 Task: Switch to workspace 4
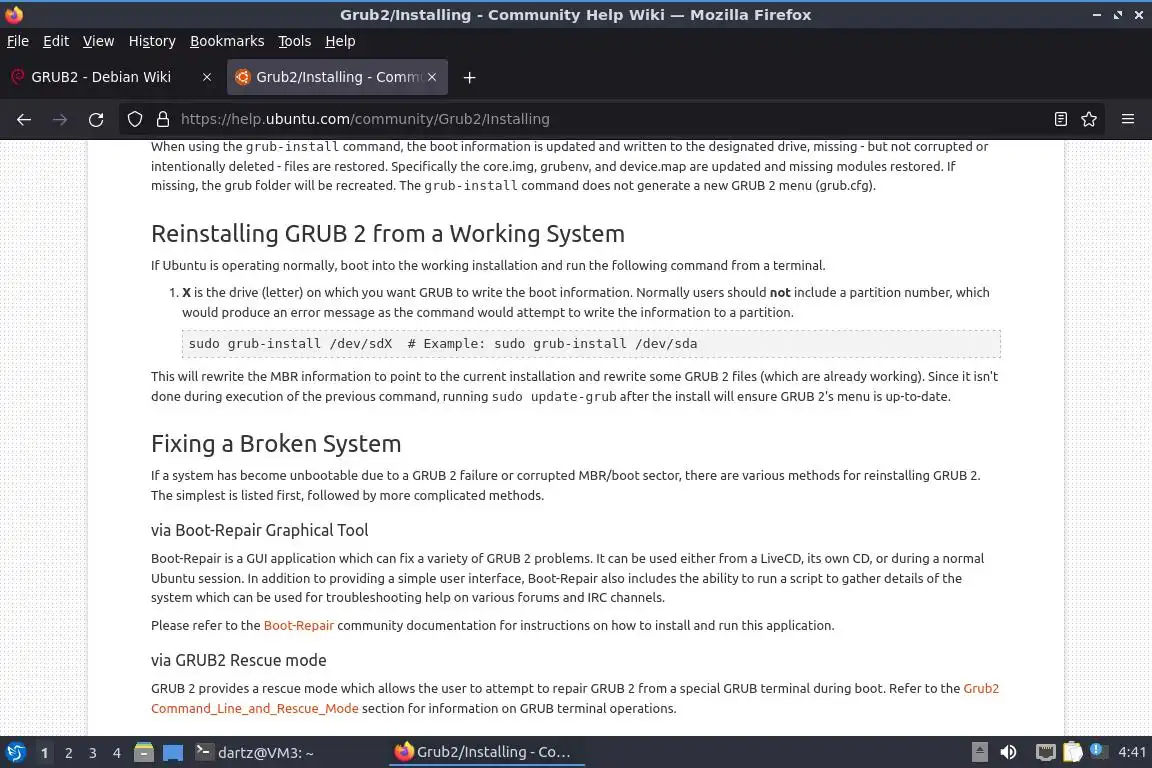116,753
